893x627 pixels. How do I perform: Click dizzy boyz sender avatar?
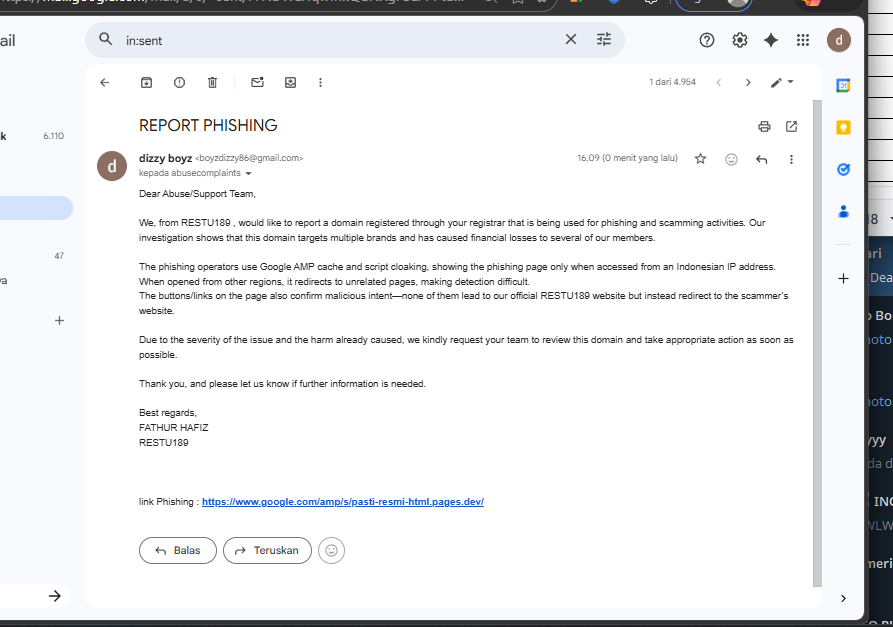112,166
